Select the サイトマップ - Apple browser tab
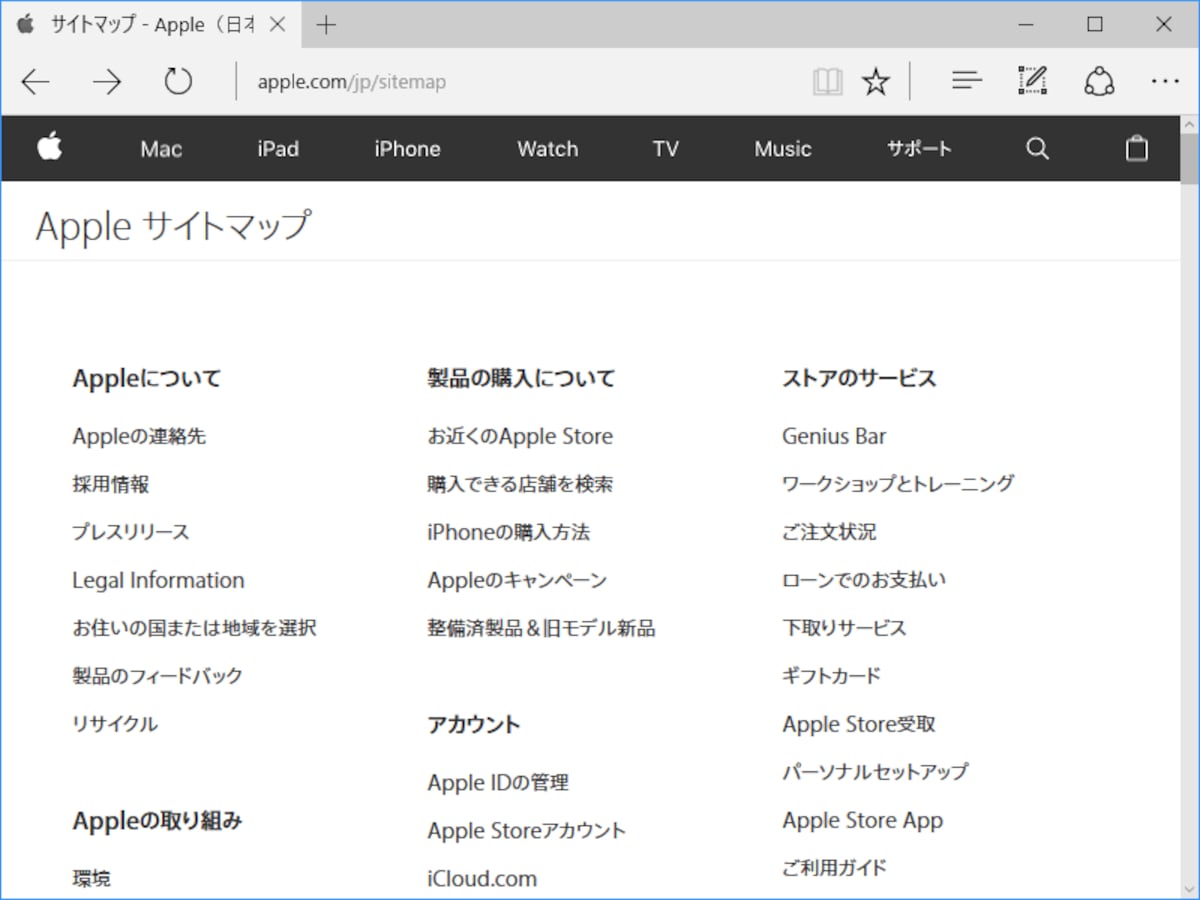 [x=150, y=25]
